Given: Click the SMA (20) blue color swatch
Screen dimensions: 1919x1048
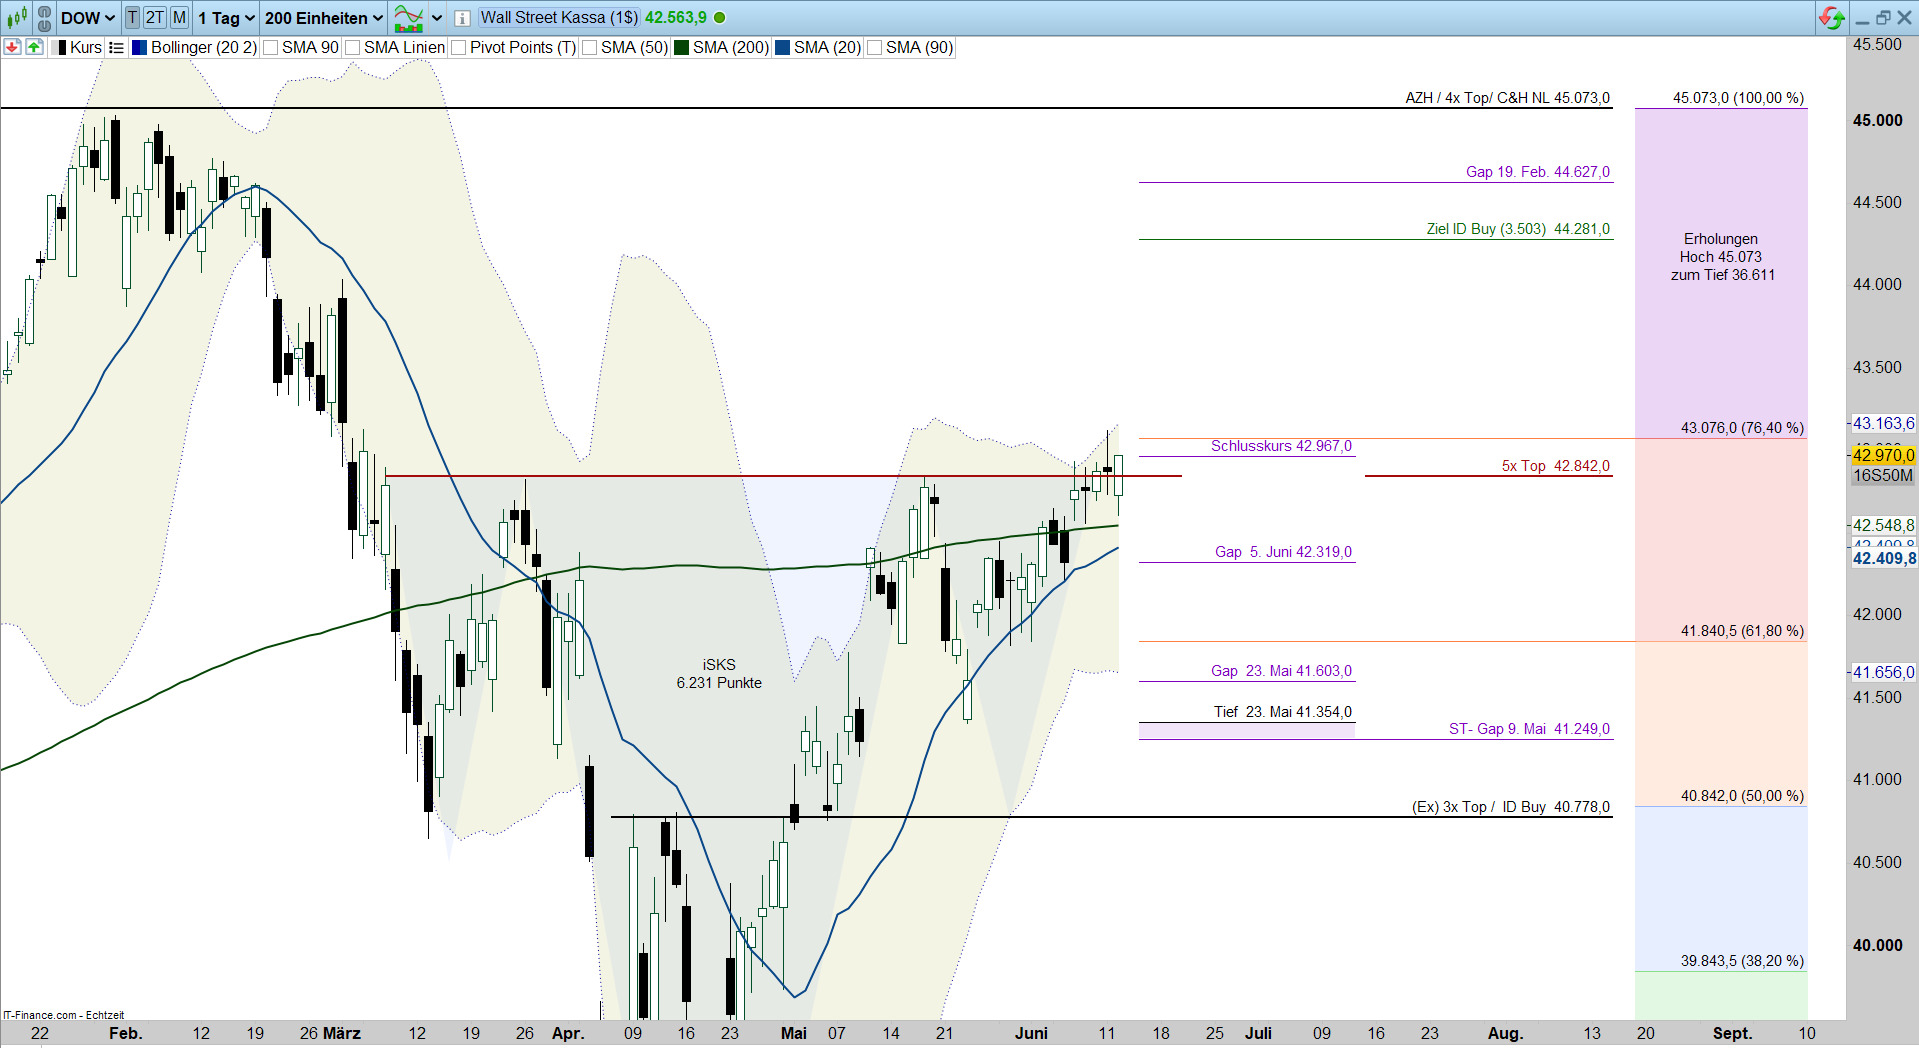Looking at the screenshot, I should tap(783, 47).
